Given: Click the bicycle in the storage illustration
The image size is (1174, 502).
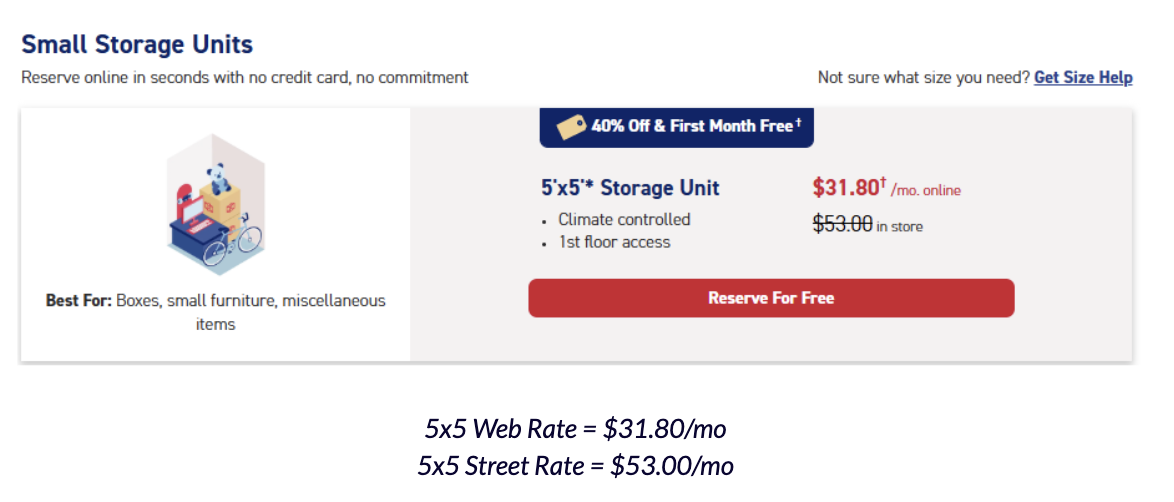Looking at the screenshot, I should click(241, 243).
